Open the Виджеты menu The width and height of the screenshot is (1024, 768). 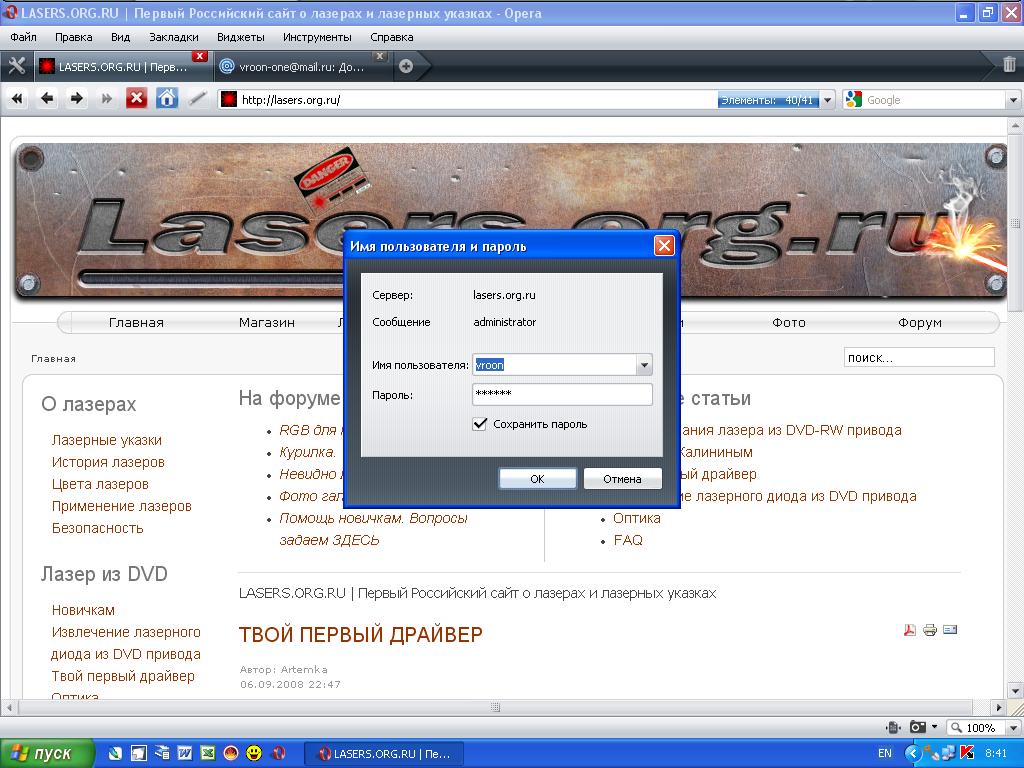click(241, 37)
